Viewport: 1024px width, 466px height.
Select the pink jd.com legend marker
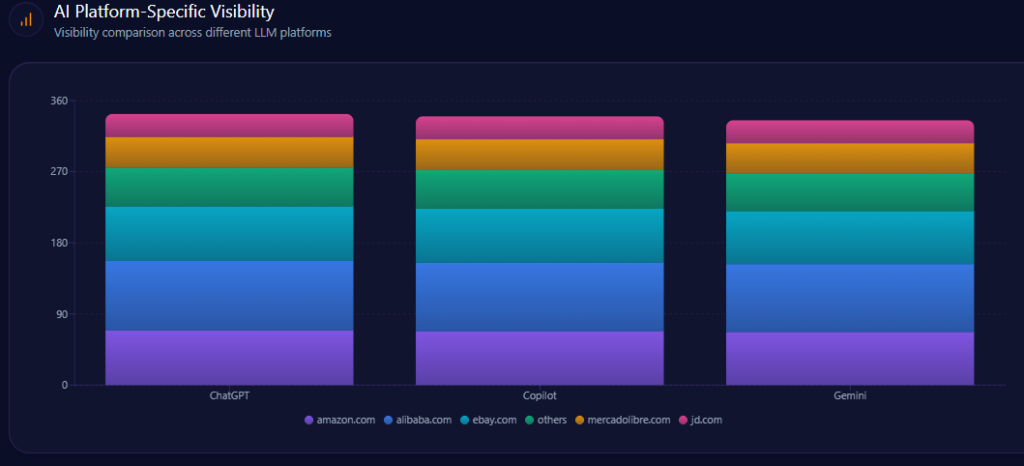coord(684,420)
